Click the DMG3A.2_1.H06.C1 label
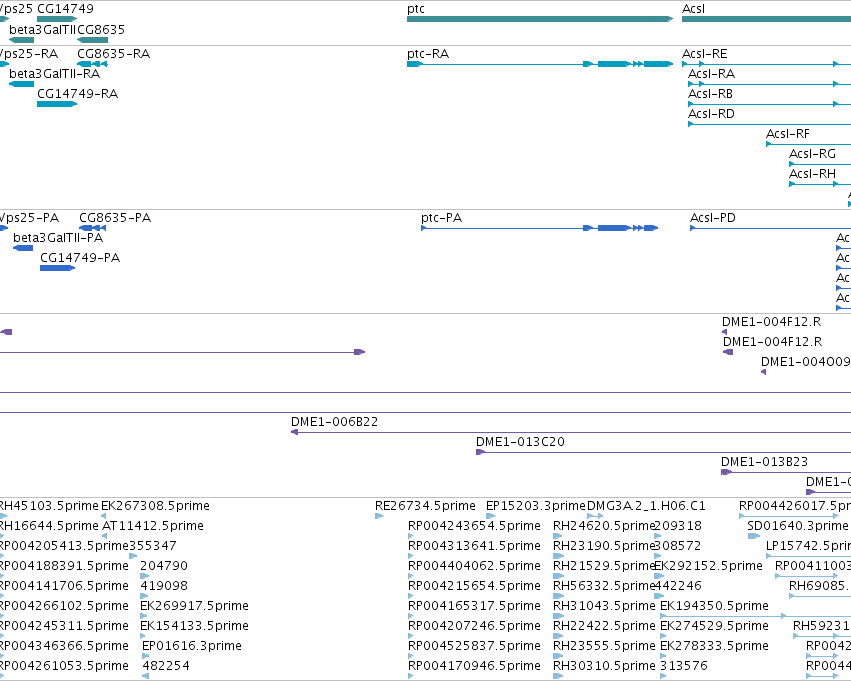Screen dimensions: 851x681 646,506
